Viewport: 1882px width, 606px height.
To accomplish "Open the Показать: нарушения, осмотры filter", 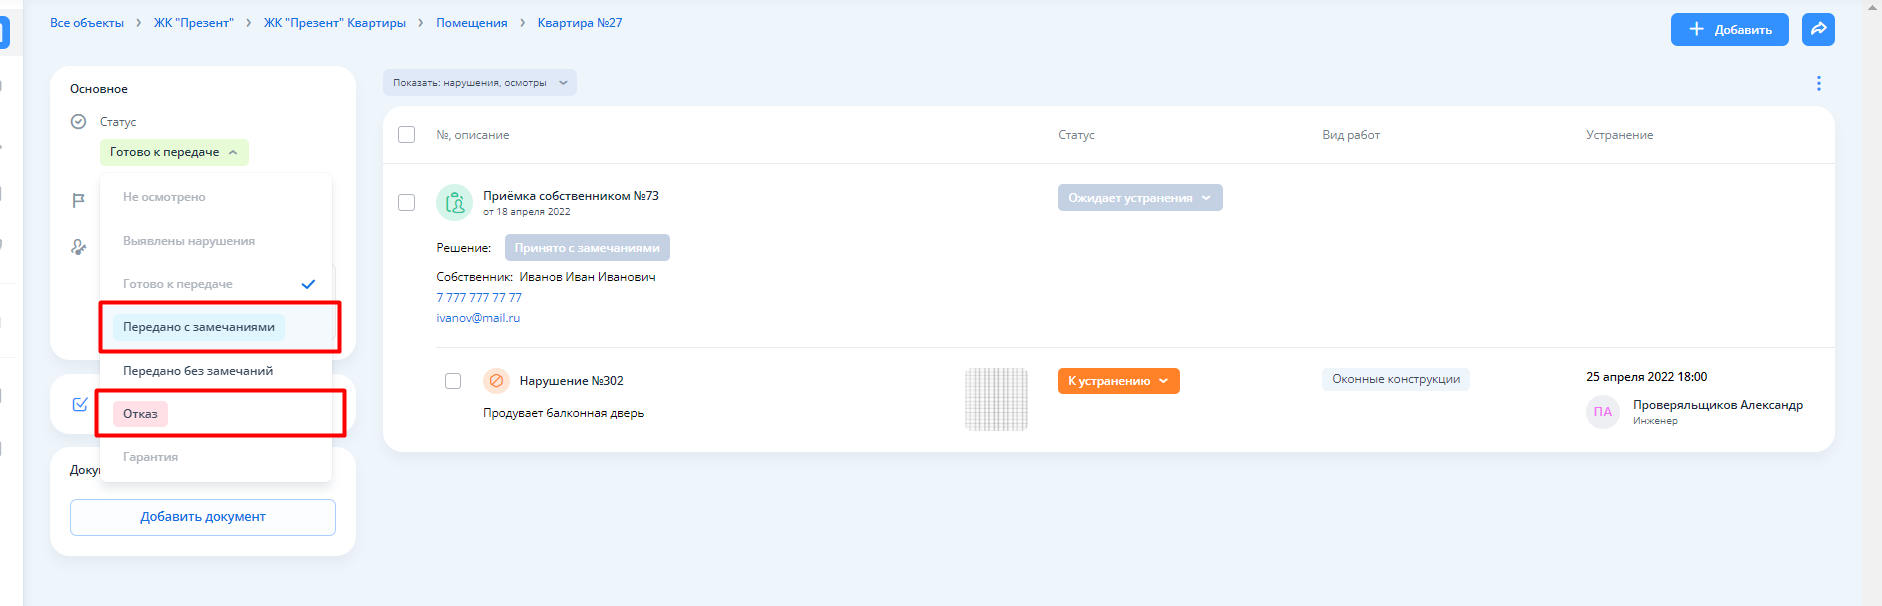I will 479,83.
